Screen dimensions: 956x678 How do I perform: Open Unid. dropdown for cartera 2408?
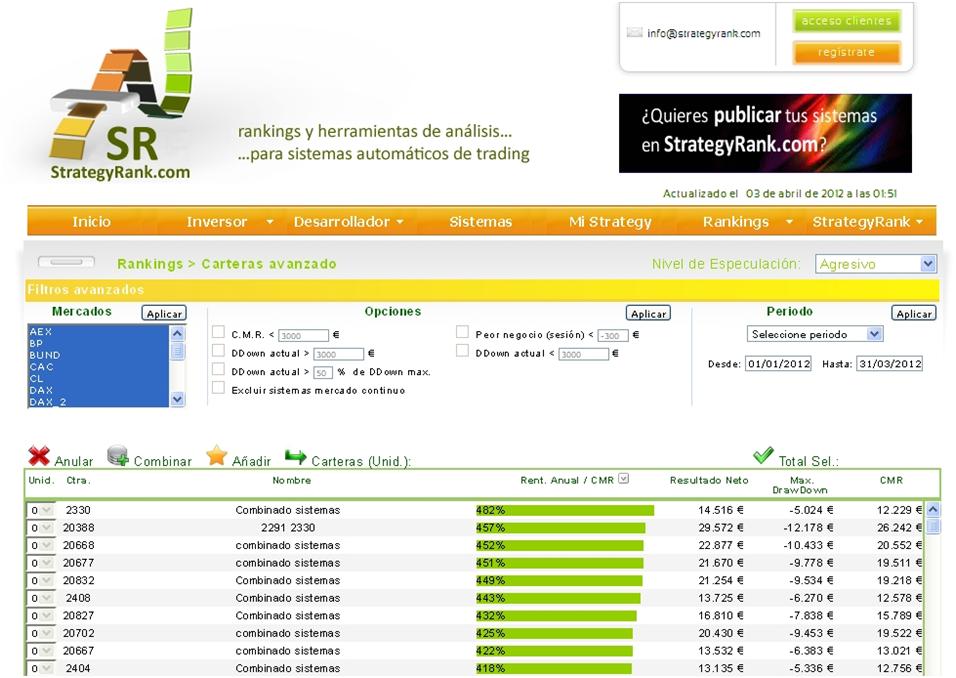click(40, 598)
